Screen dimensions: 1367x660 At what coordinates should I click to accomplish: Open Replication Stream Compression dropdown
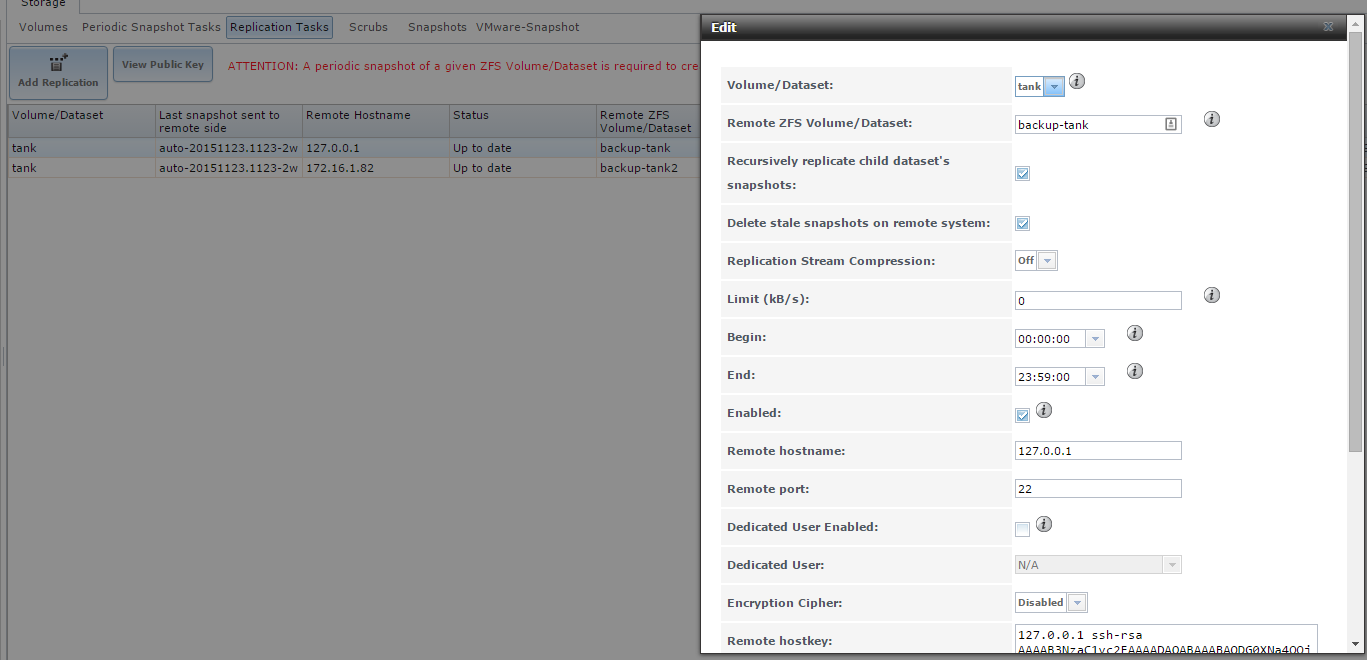pyautogui.click(x=1047, y=261)
